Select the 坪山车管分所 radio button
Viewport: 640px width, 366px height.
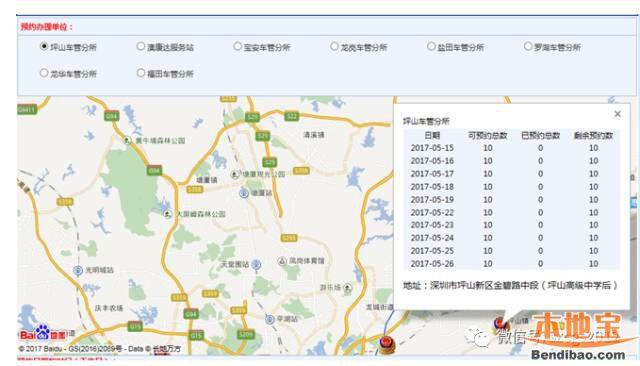click(x=44, y=46)
